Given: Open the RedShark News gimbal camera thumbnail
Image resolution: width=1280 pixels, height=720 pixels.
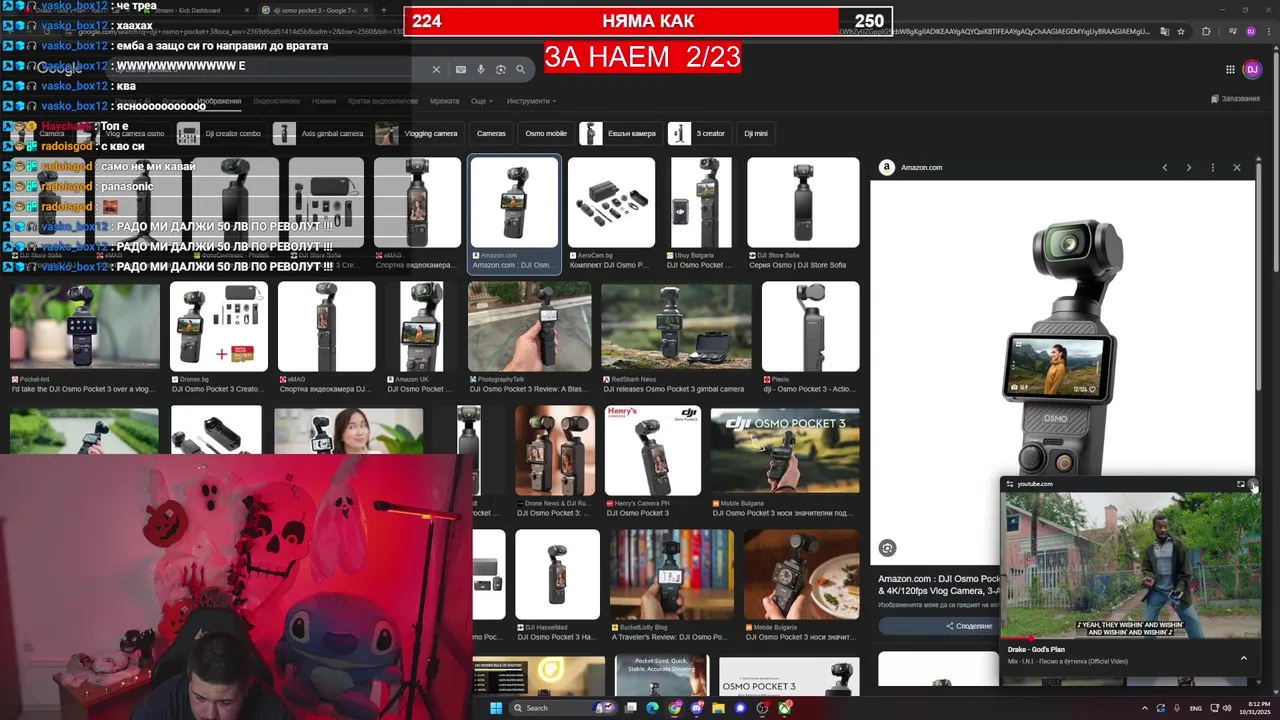Looking at the screenshot, I should click(676, 327).
